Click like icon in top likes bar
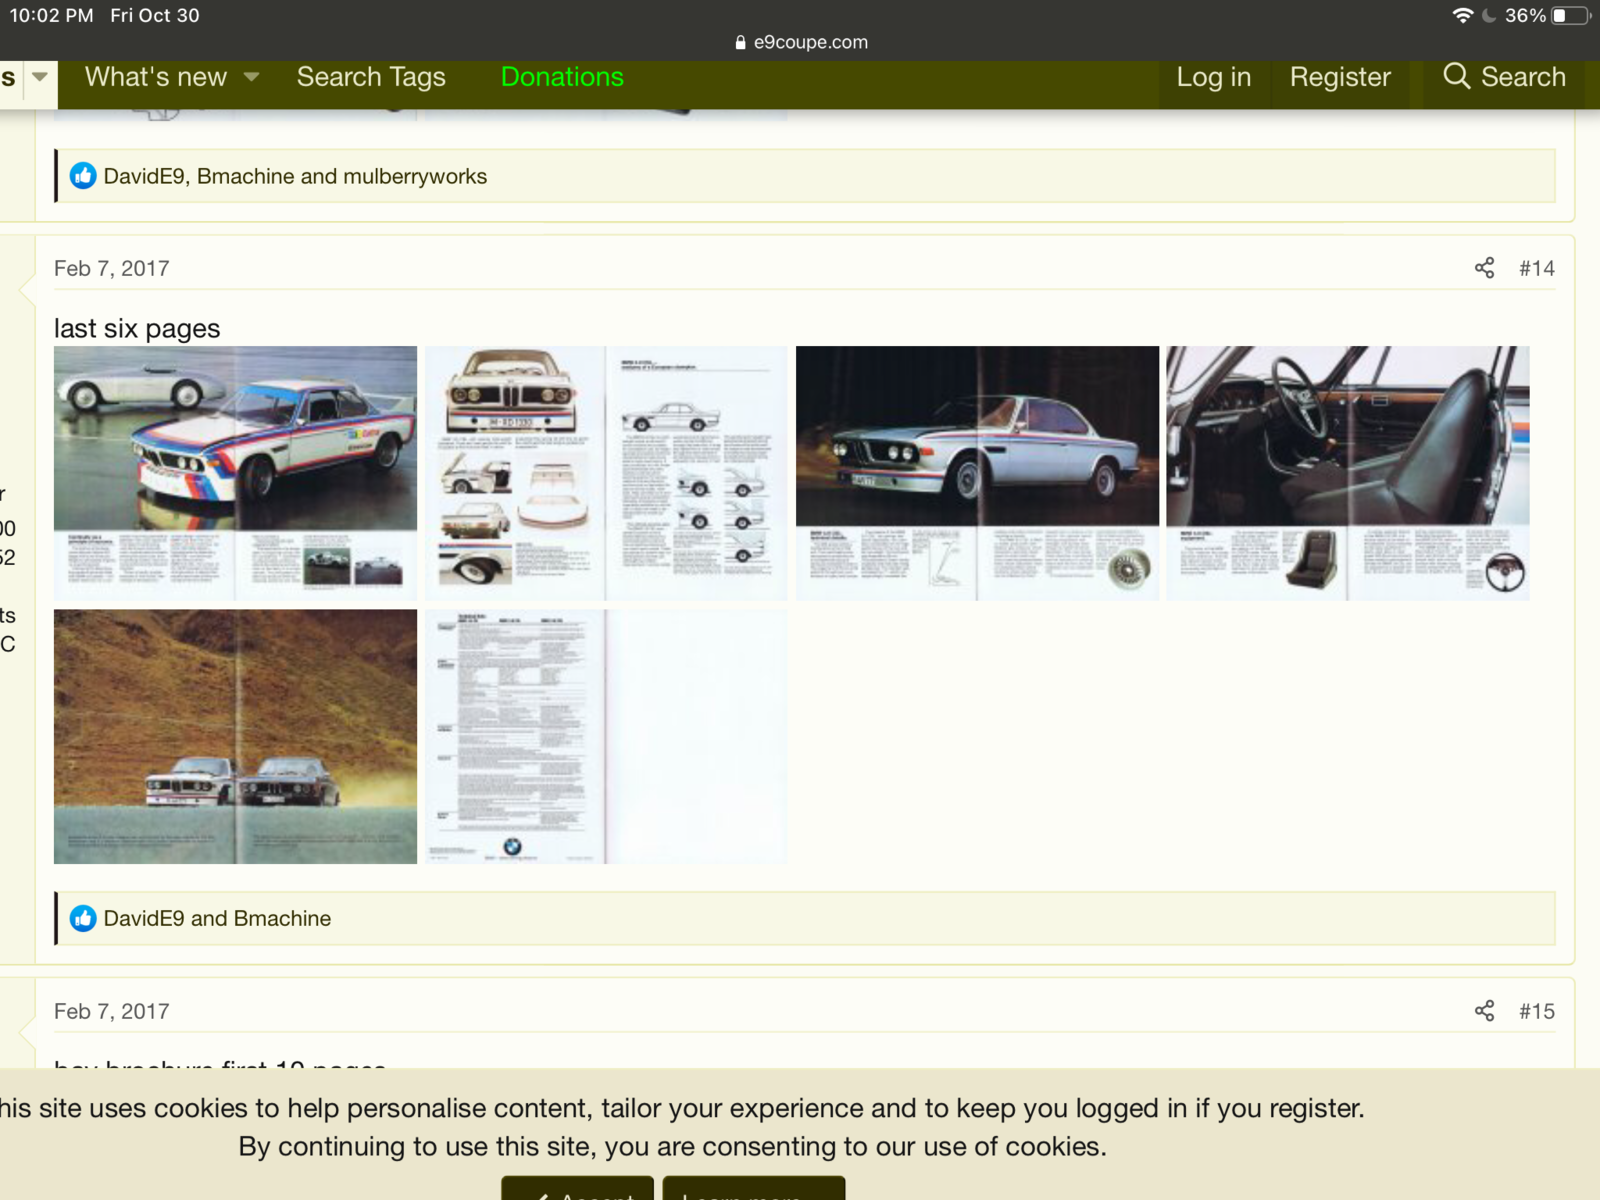The width and height of the screenshot is (1600, 1200). pyautogui.click(x=83, y=176)
